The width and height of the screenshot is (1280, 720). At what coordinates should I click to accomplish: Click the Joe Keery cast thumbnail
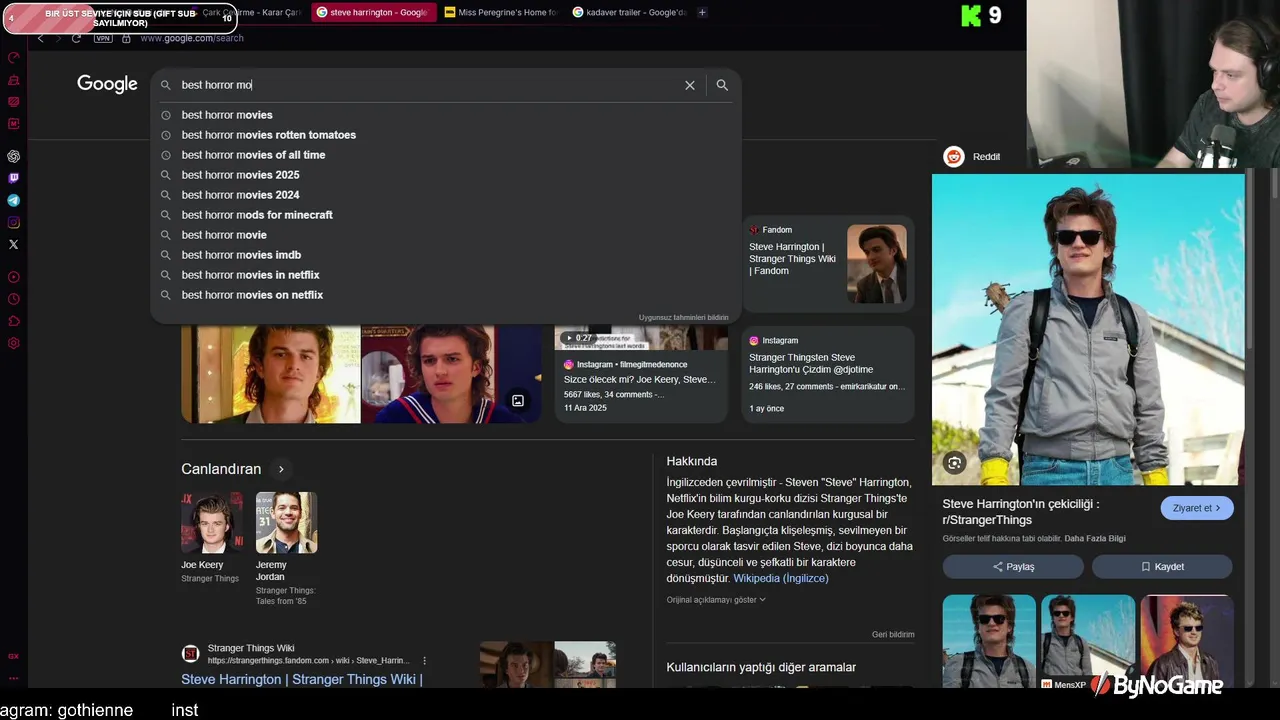(211, 523)
